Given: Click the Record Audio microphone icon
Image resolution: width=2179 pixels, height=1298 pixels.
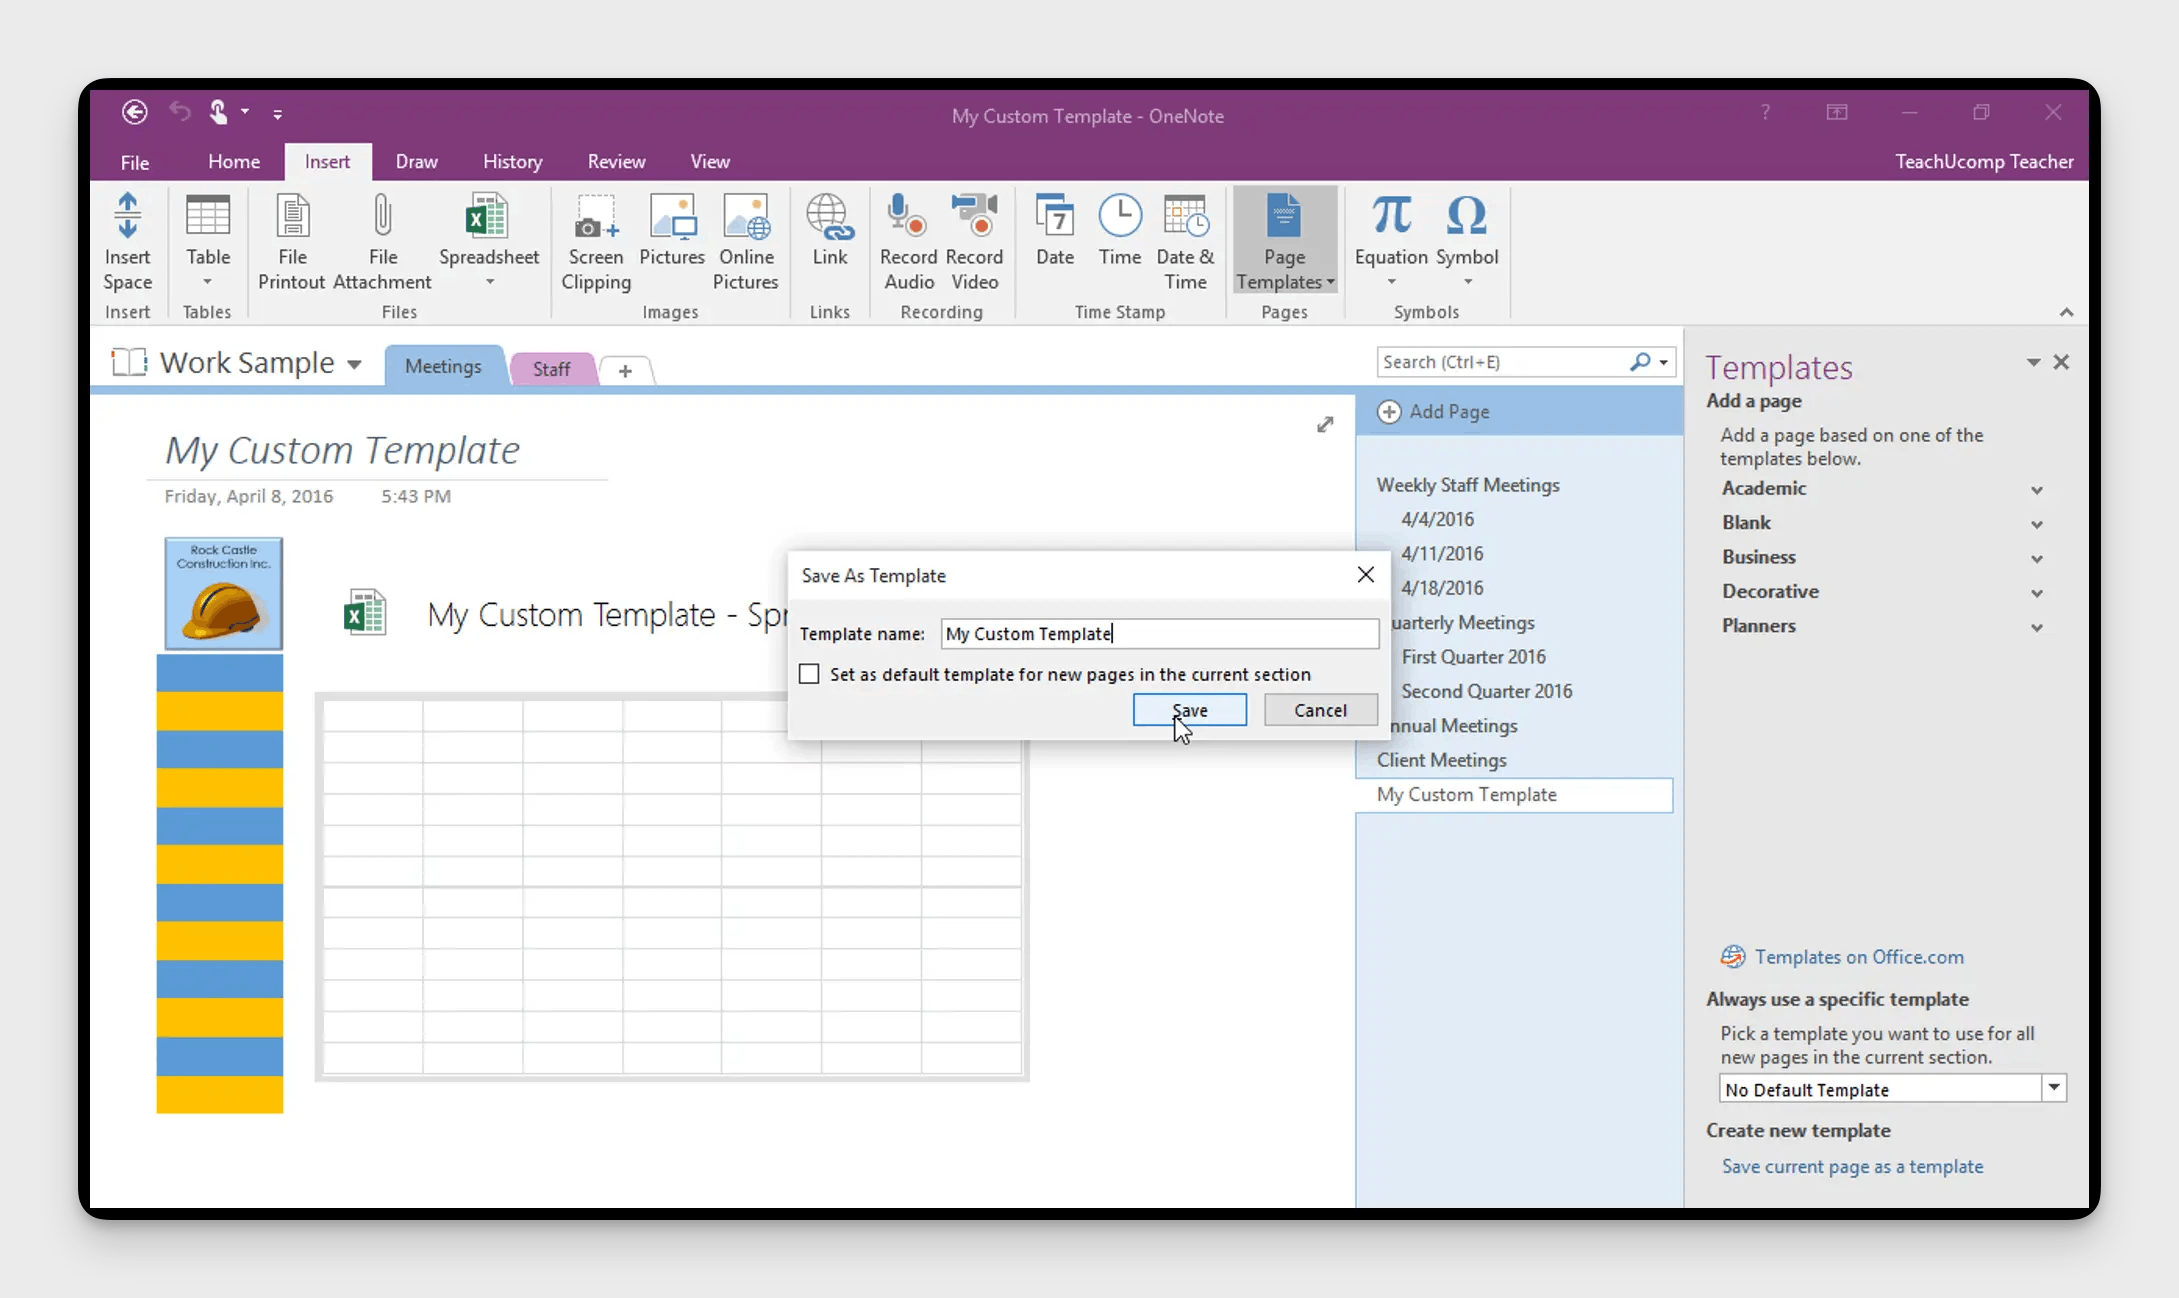Looking at the screenshot, I should 907,217.
